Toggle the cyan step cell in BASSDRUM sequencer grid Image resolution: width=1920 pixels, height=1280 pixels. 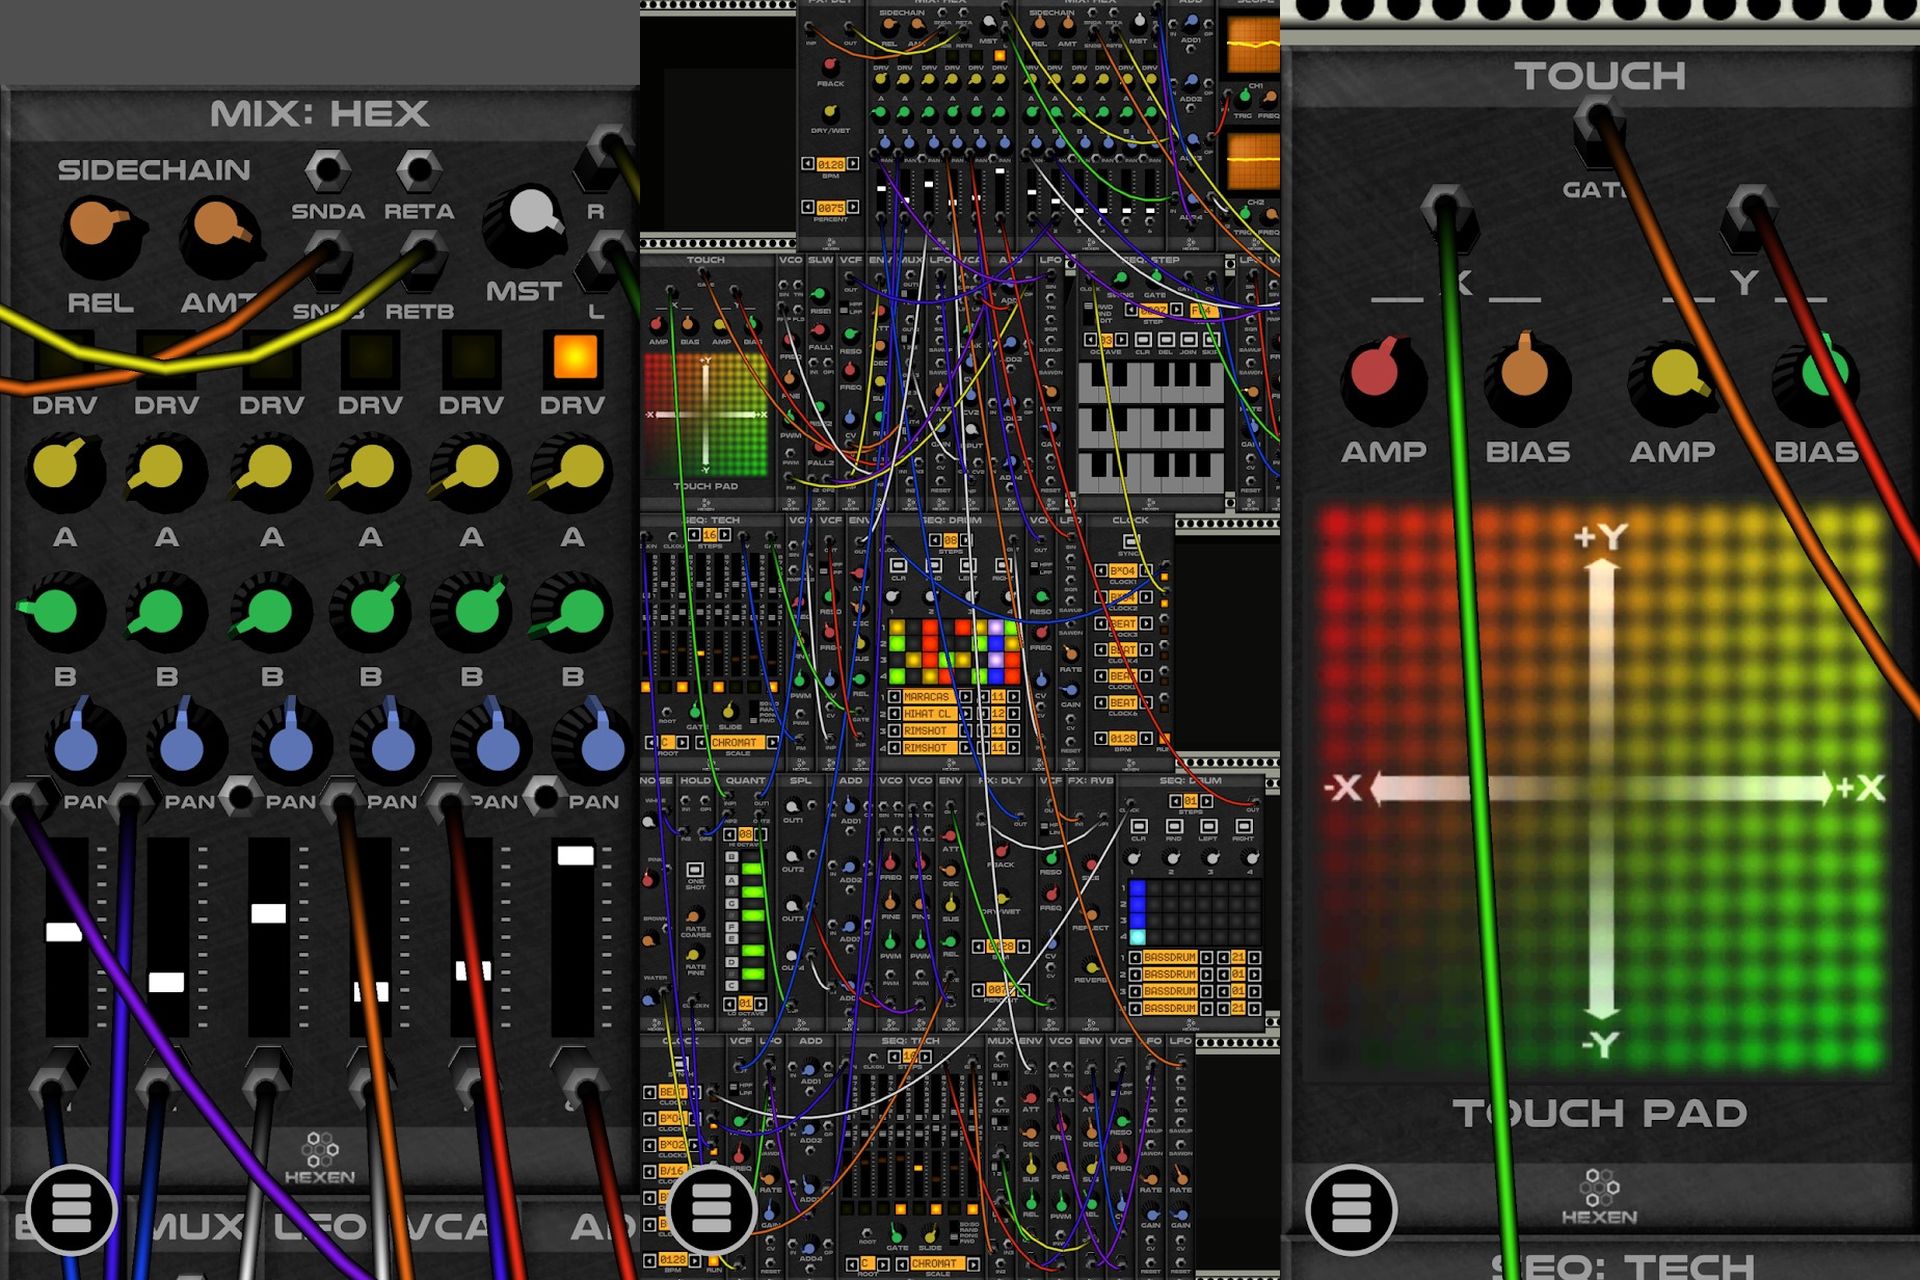1137,937
